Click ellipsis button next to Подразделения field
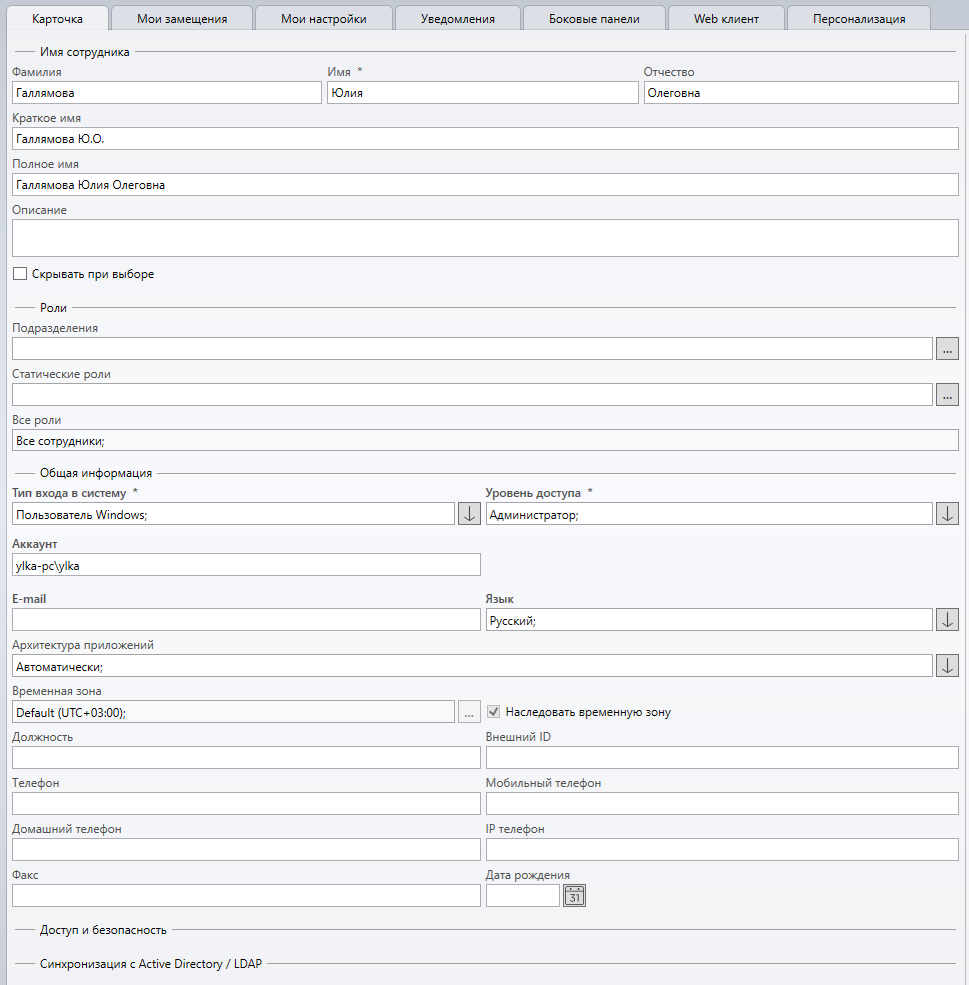 point(947,349)
